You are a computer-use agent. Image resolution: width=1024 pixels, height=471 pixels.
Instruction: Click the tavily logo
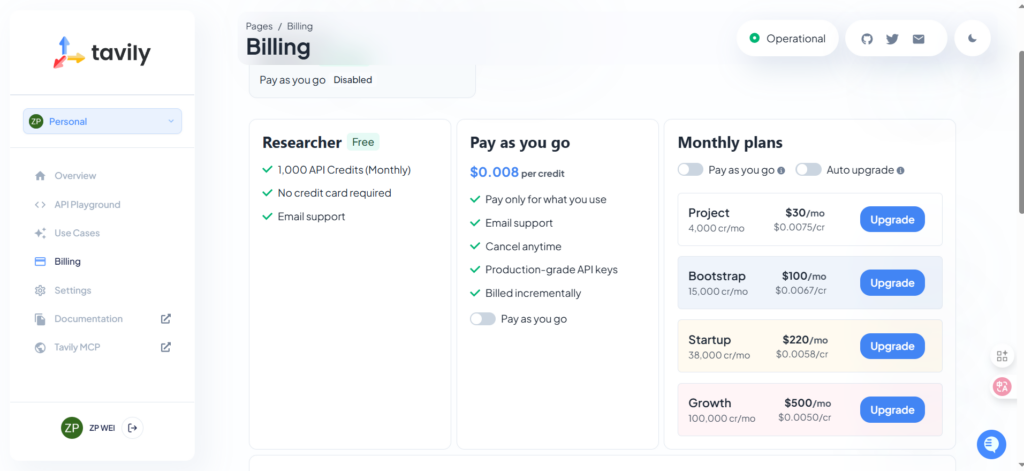(102, 52)
